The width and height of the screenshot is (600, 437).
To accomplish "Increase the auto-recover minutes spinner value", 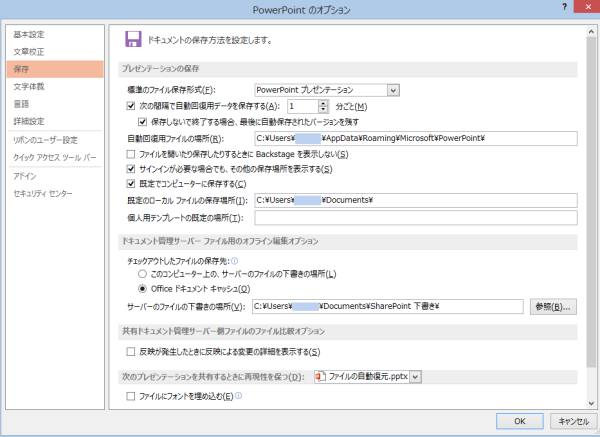I will click(323, 103).
